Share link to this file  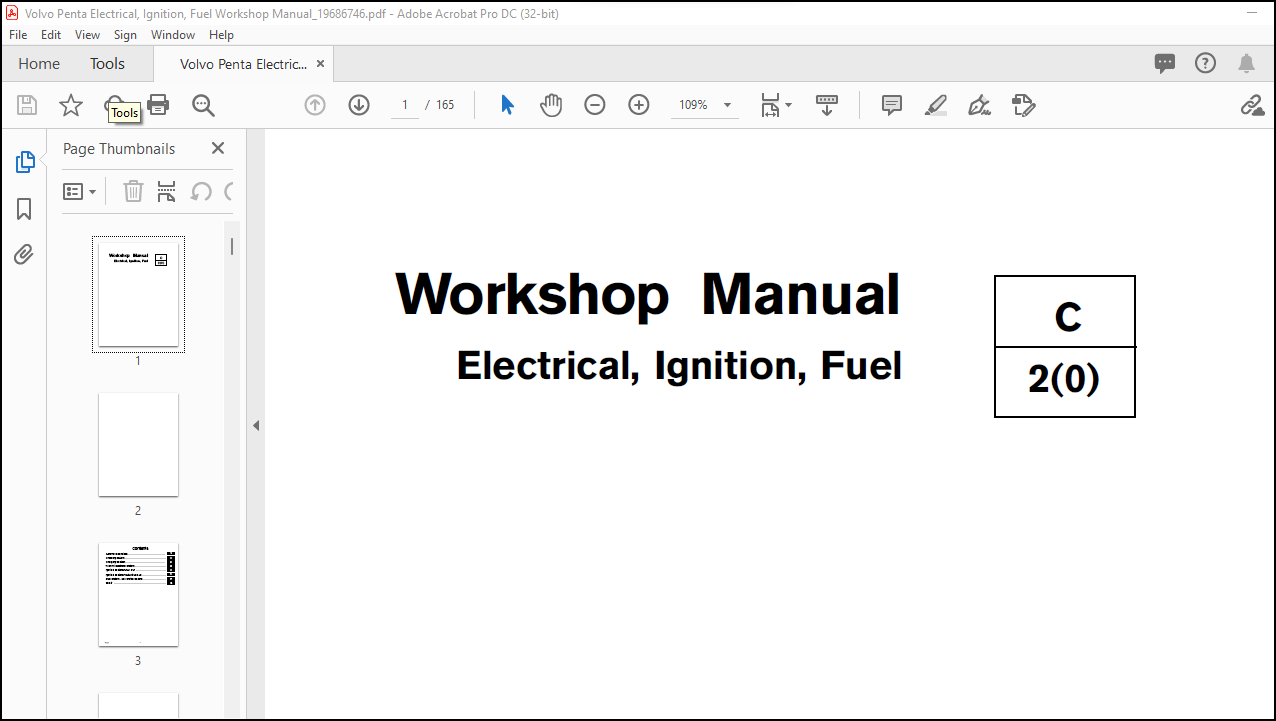[x=1252, y=105]
